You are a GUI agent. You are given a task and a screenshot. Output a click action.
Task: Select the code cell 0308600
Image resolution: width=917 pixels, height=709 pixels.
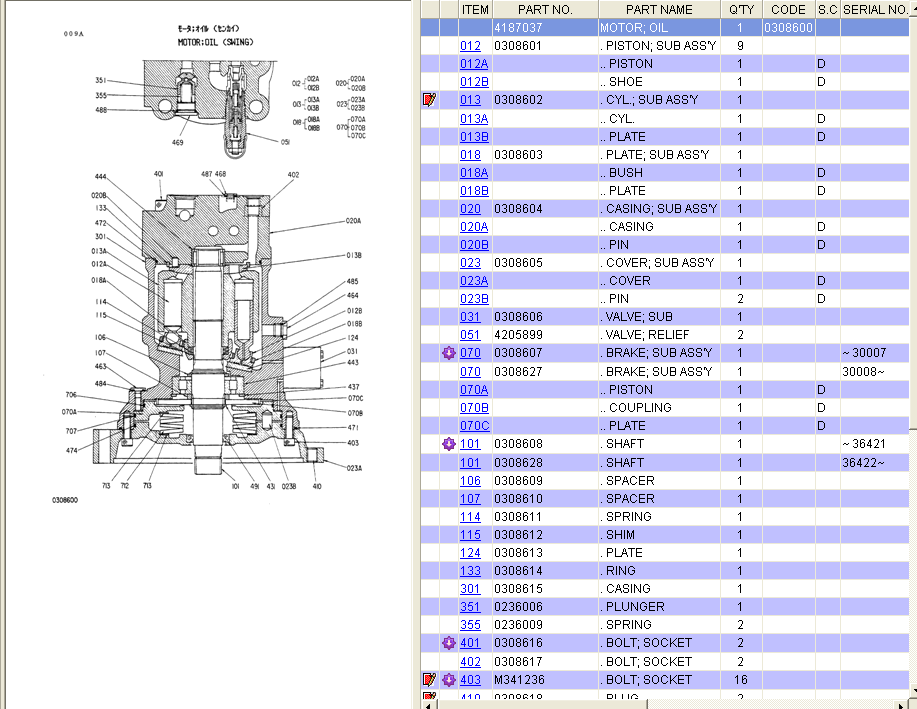tap(788, 27)
